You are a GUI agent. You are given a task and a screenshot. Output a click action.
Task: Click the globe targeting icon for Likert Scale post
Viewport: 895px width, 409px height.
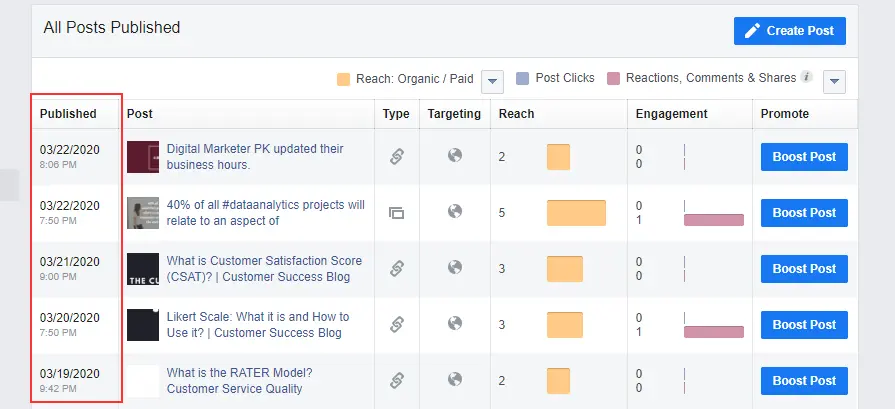[455, 323]
